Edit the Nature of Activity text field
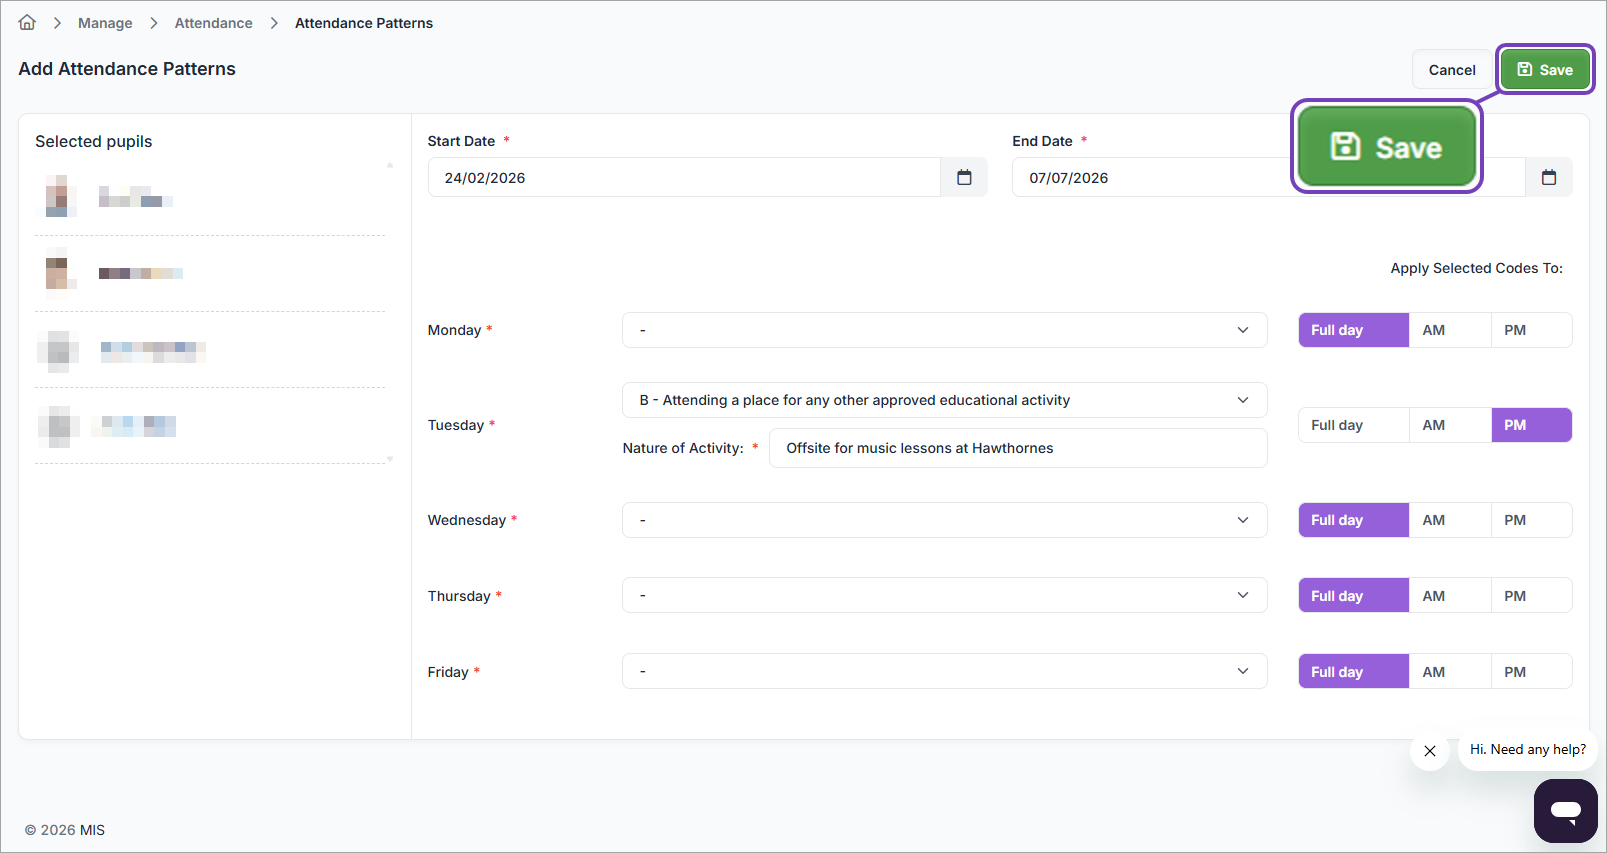1607x853 pixels. (x=1017, y=448)
